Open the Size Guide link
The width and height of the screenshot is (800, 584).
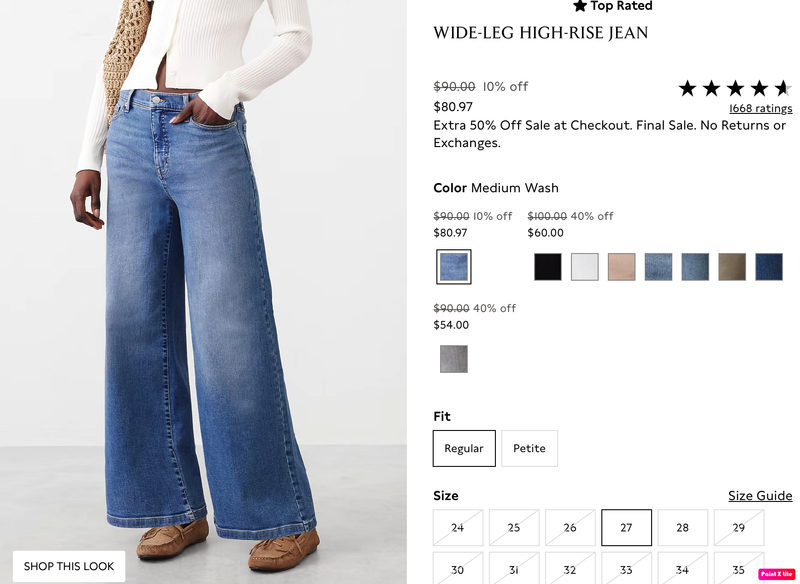click(x=760, y=496)
